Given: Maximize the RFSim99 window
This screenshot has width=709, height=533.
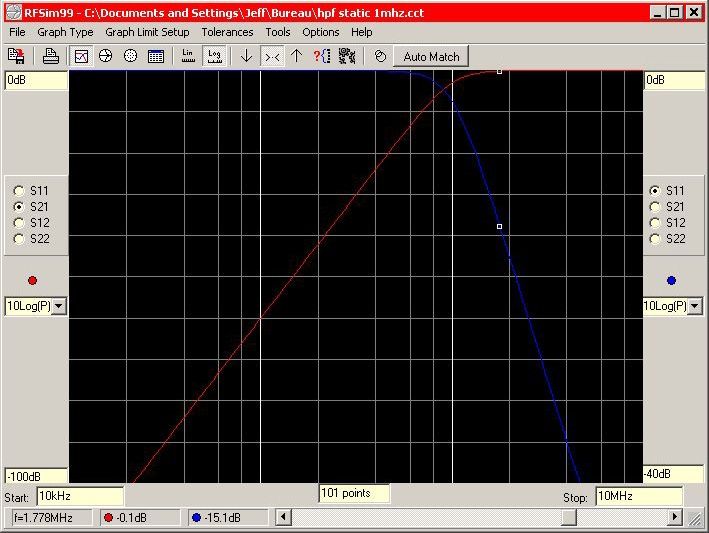Looking at the screenshot, I should coord(675,13).
